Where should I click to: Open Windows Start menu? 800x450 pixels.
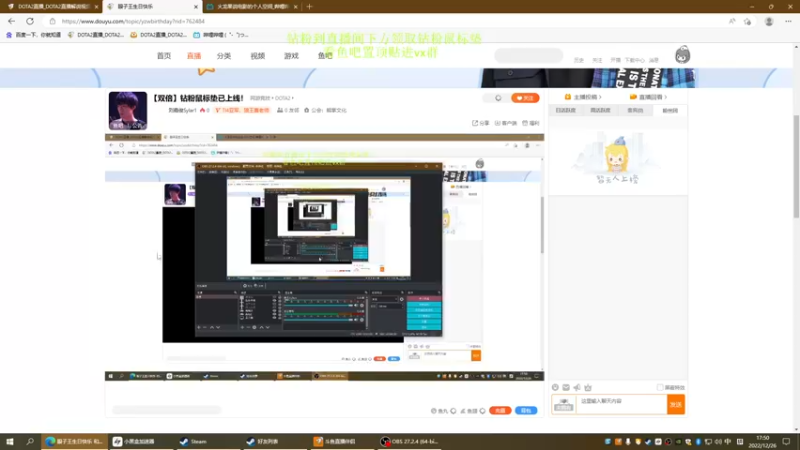10,441
